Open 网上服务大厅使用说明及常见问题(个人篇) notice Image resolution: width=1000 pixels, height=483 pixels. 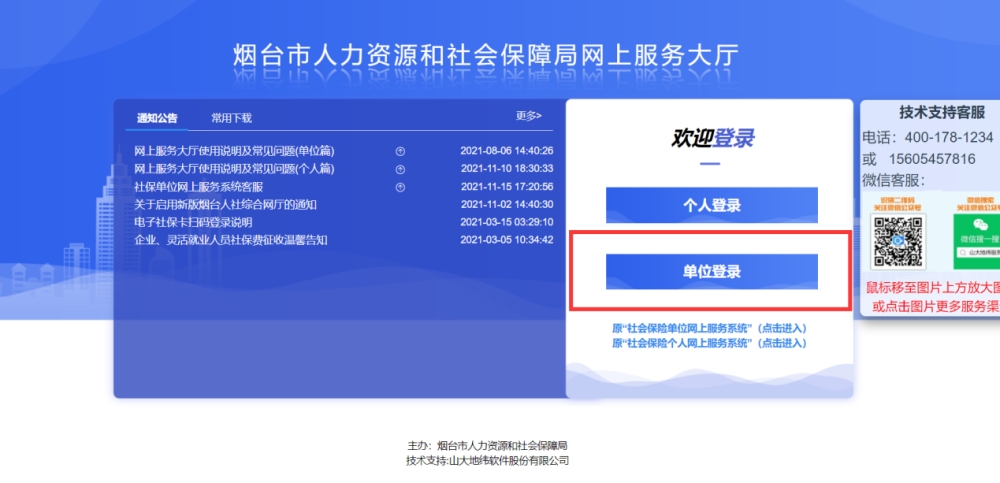(234, 169)
